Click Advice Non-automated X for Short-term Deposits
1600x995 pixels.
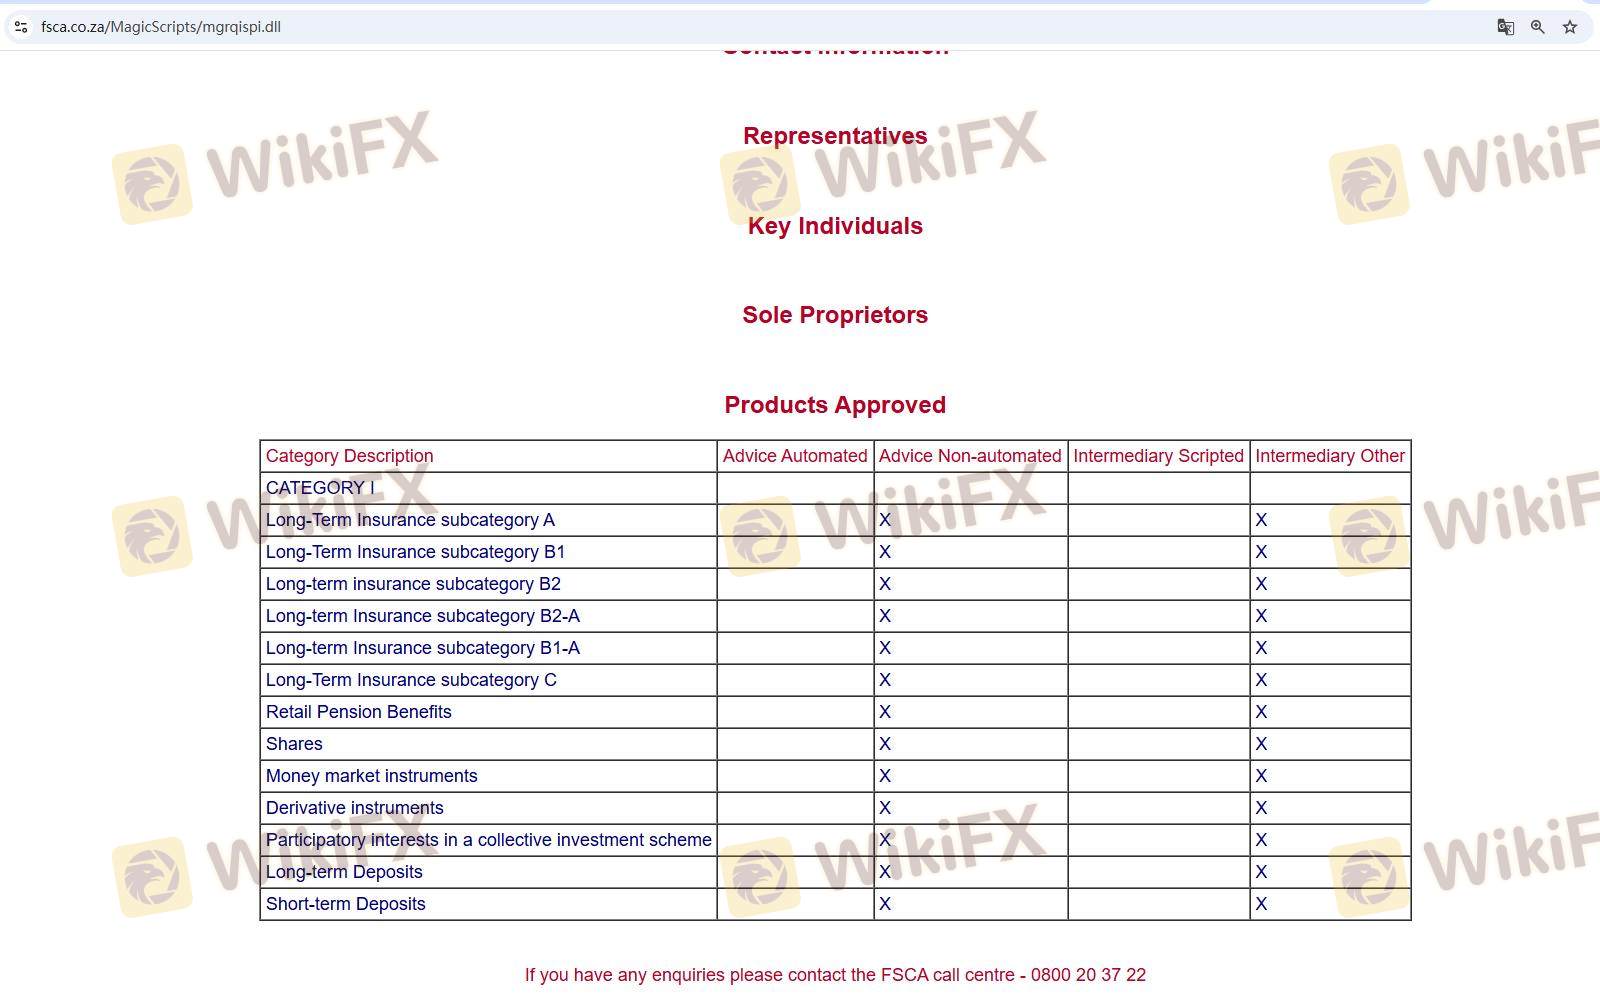(x=885, y=904)
